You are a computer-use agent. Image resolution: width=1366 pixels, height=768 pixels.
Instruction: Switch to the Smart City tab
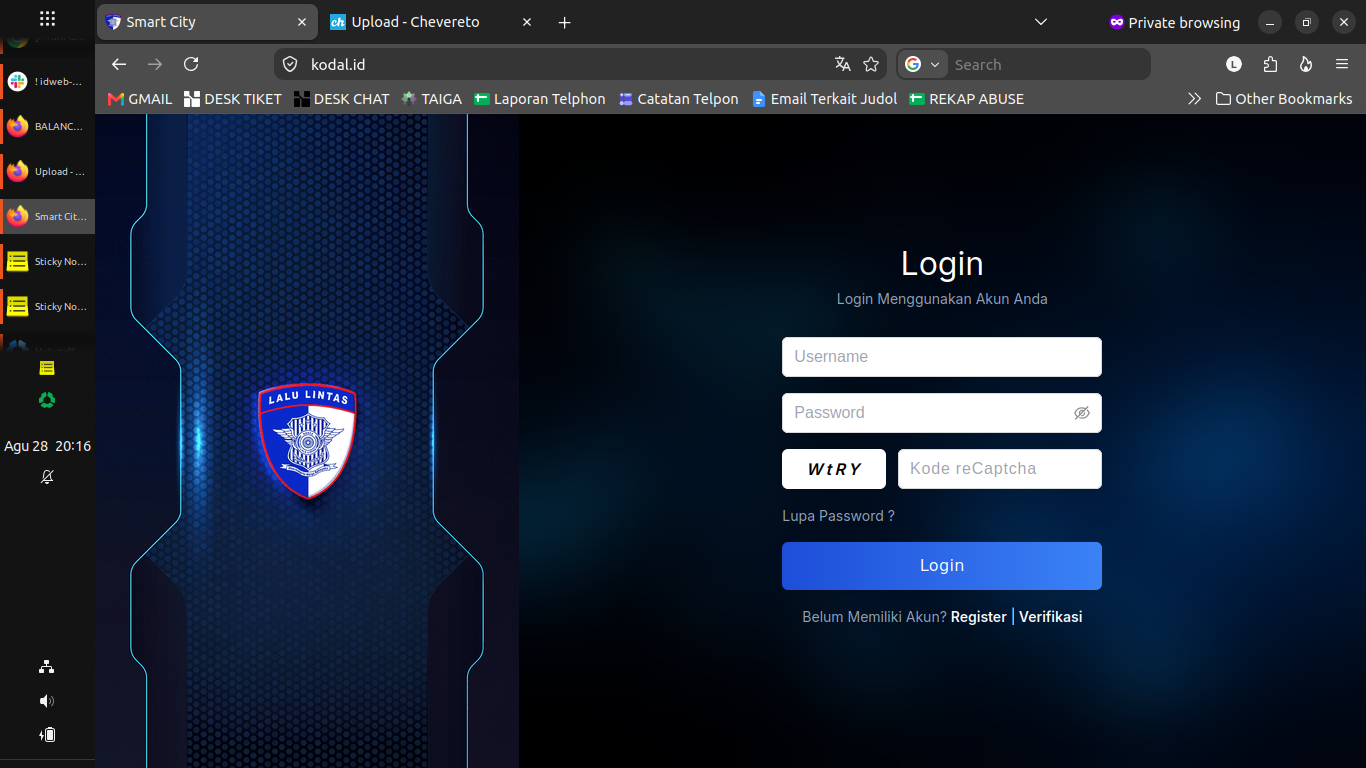point(208,22)
